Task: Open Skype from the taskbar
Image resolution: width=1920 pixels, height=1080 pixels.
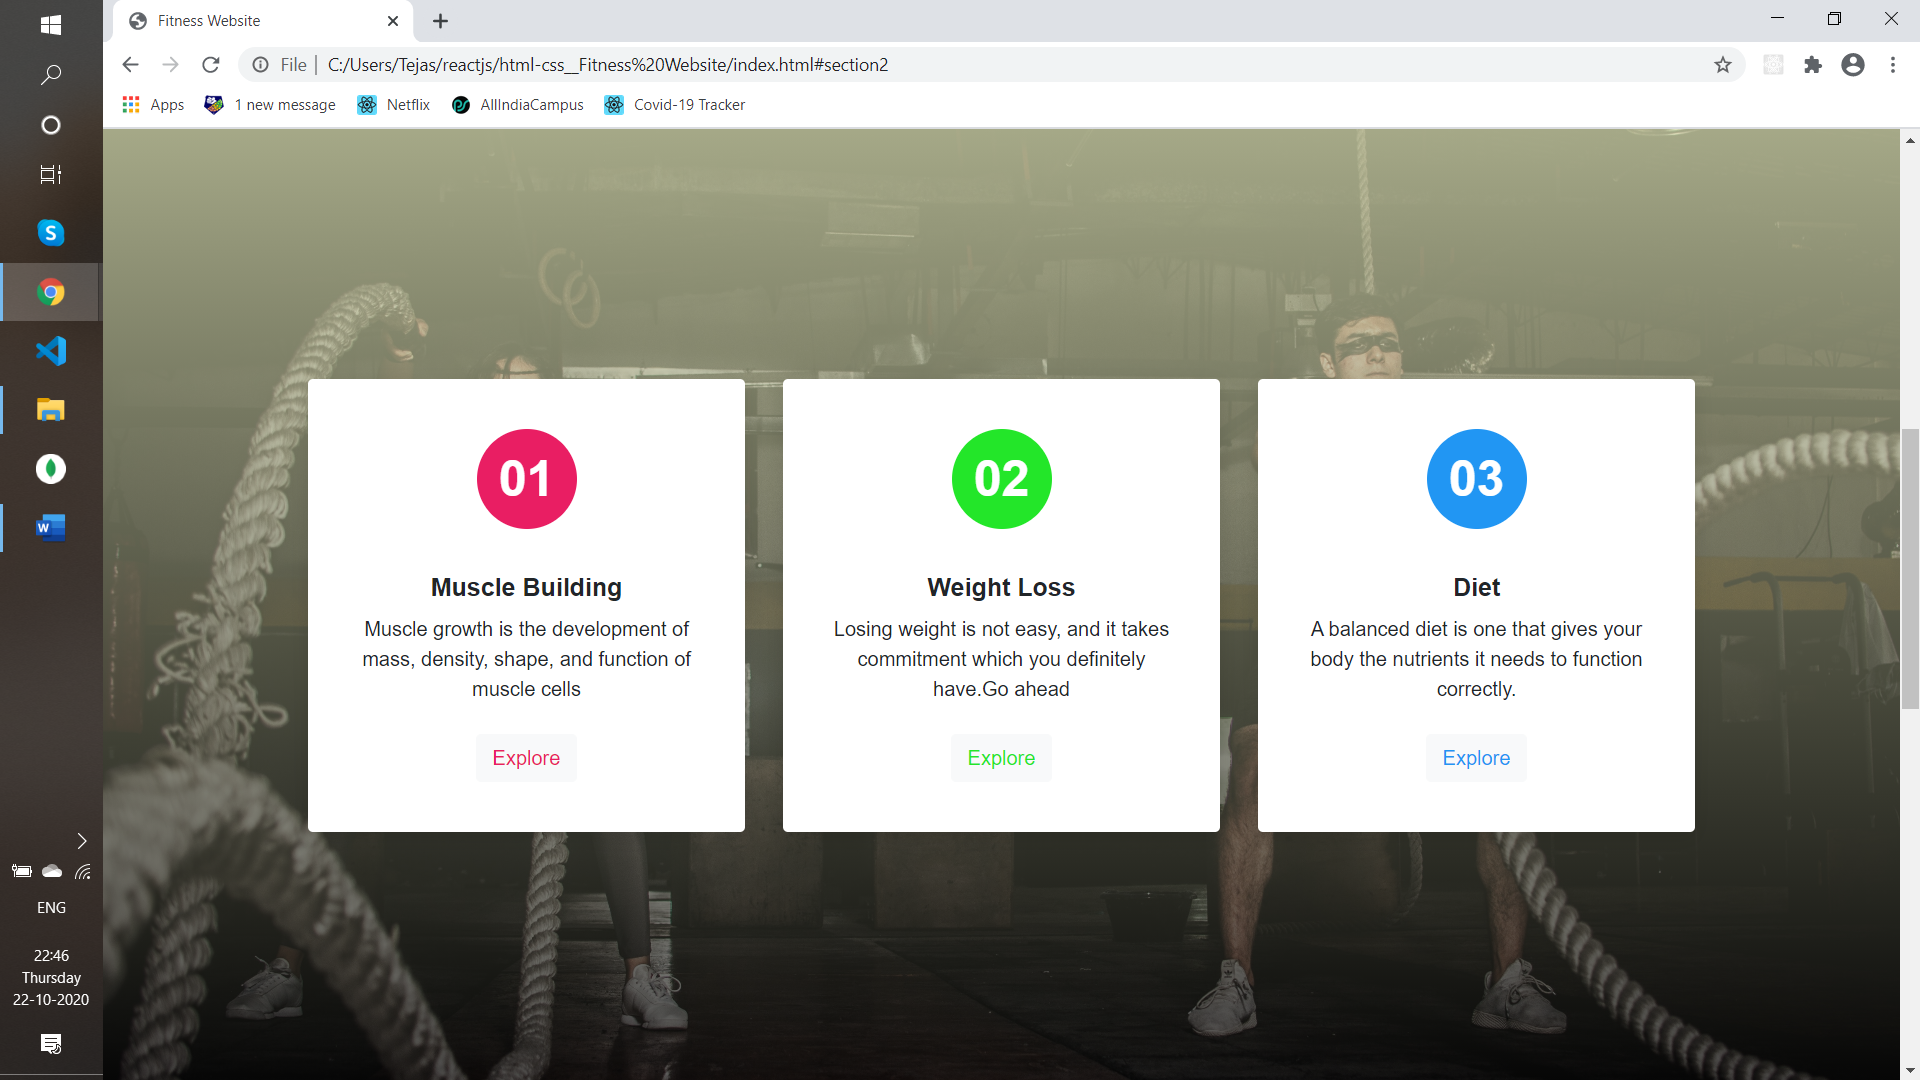Action: (x=51, y=233)
